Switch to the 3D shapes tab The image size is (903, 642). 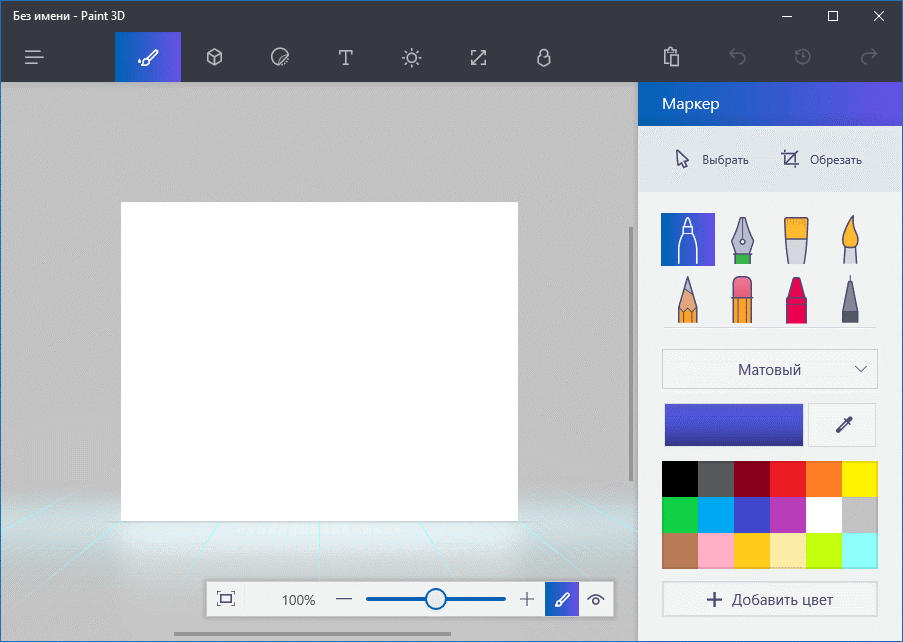pos(214,57)
